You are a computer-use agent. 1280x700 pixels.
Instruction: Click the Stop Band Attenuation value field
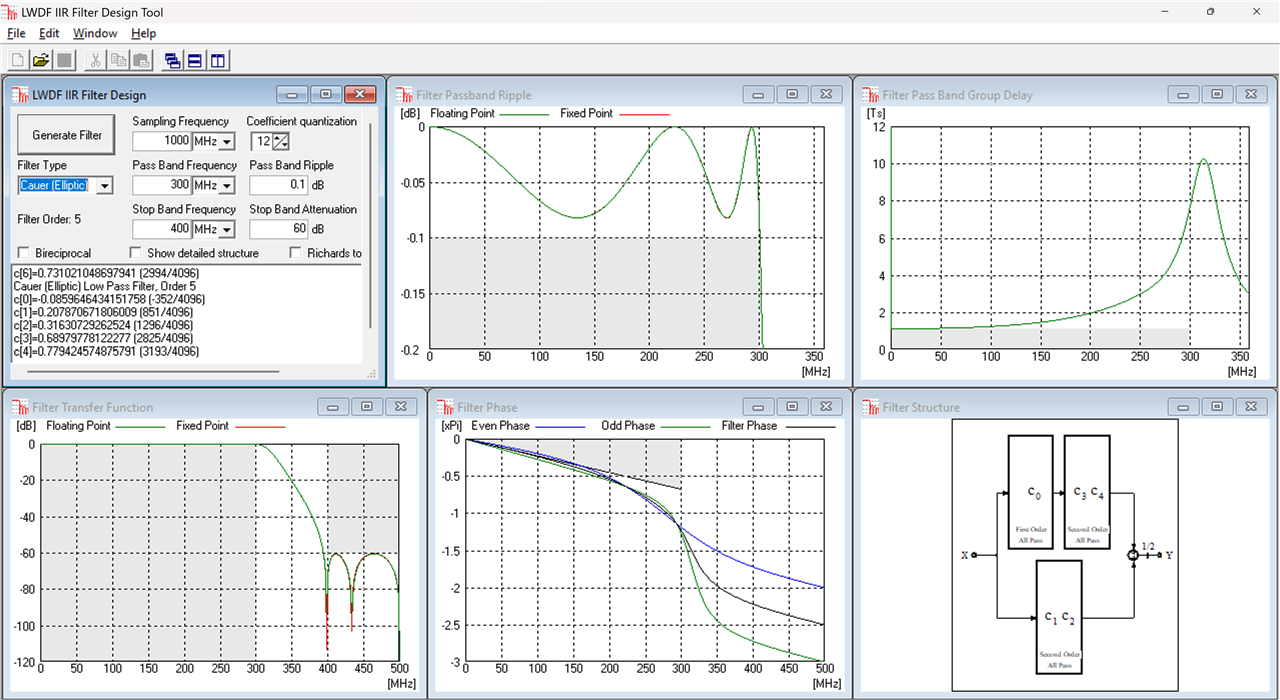[x=279, y=230]
